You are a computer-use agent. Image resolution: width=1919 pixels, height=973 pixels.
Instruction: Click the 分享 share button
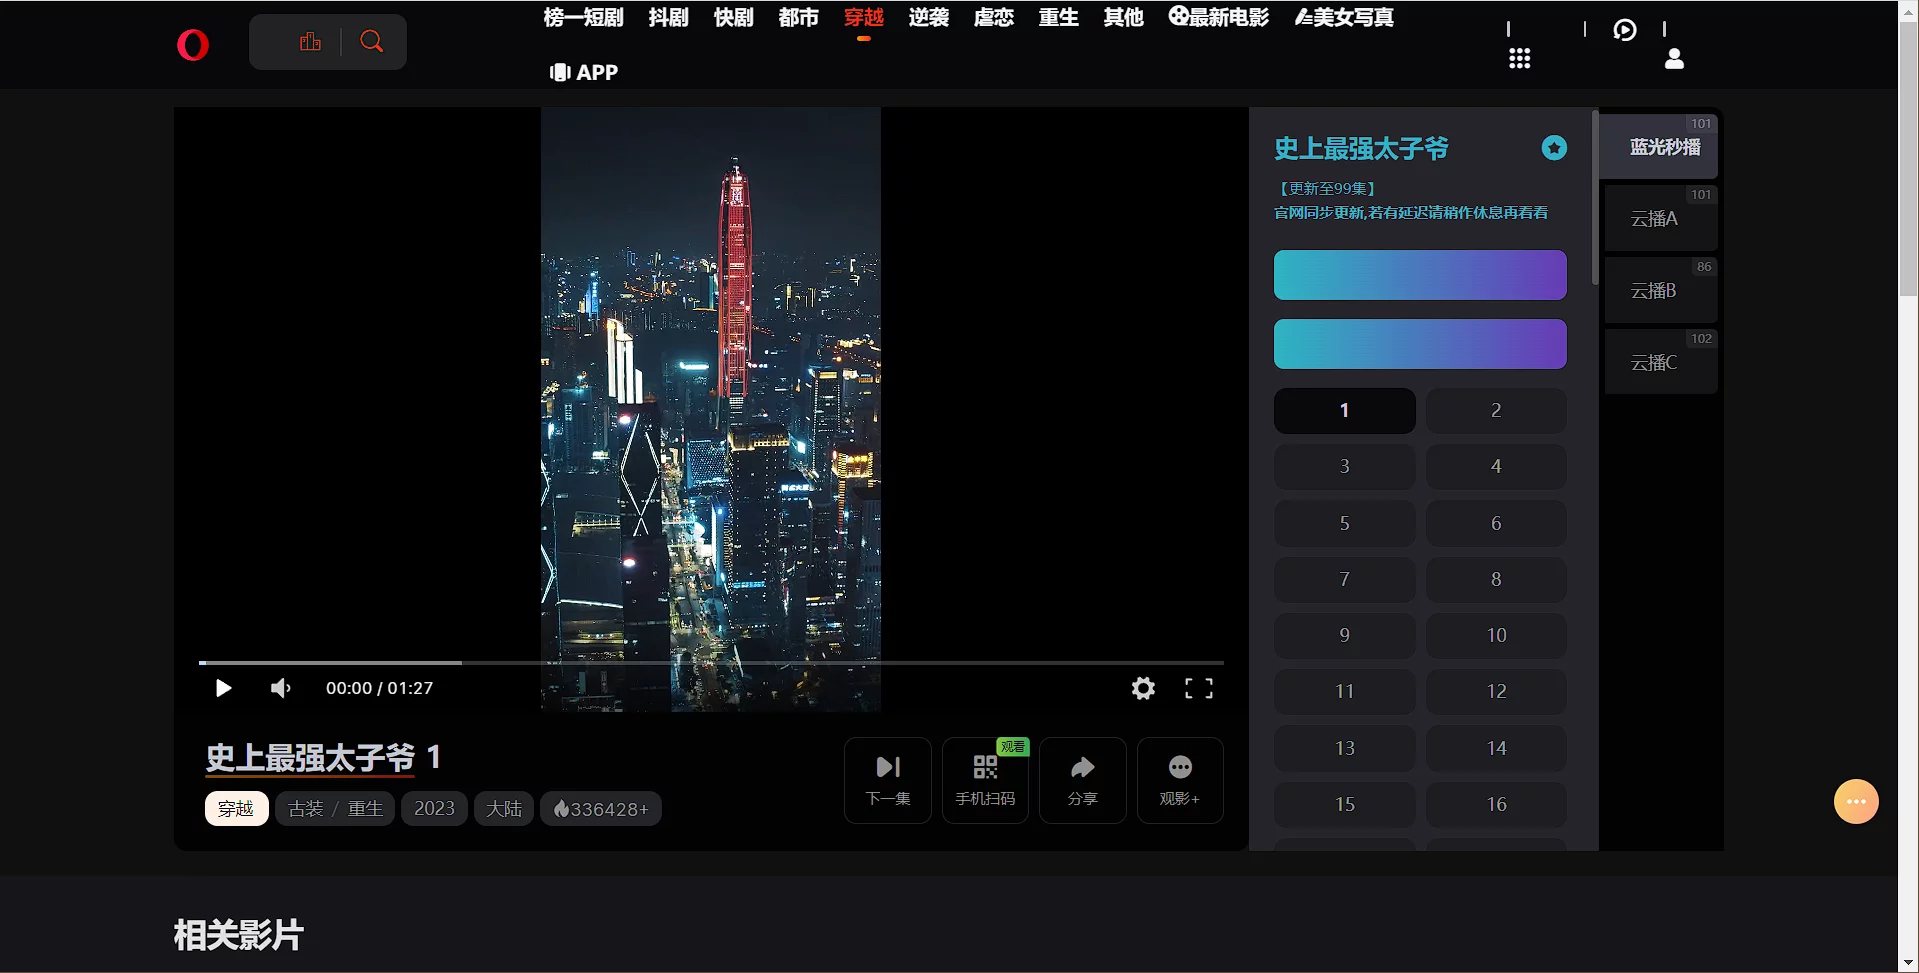(x=1082, y=780)
